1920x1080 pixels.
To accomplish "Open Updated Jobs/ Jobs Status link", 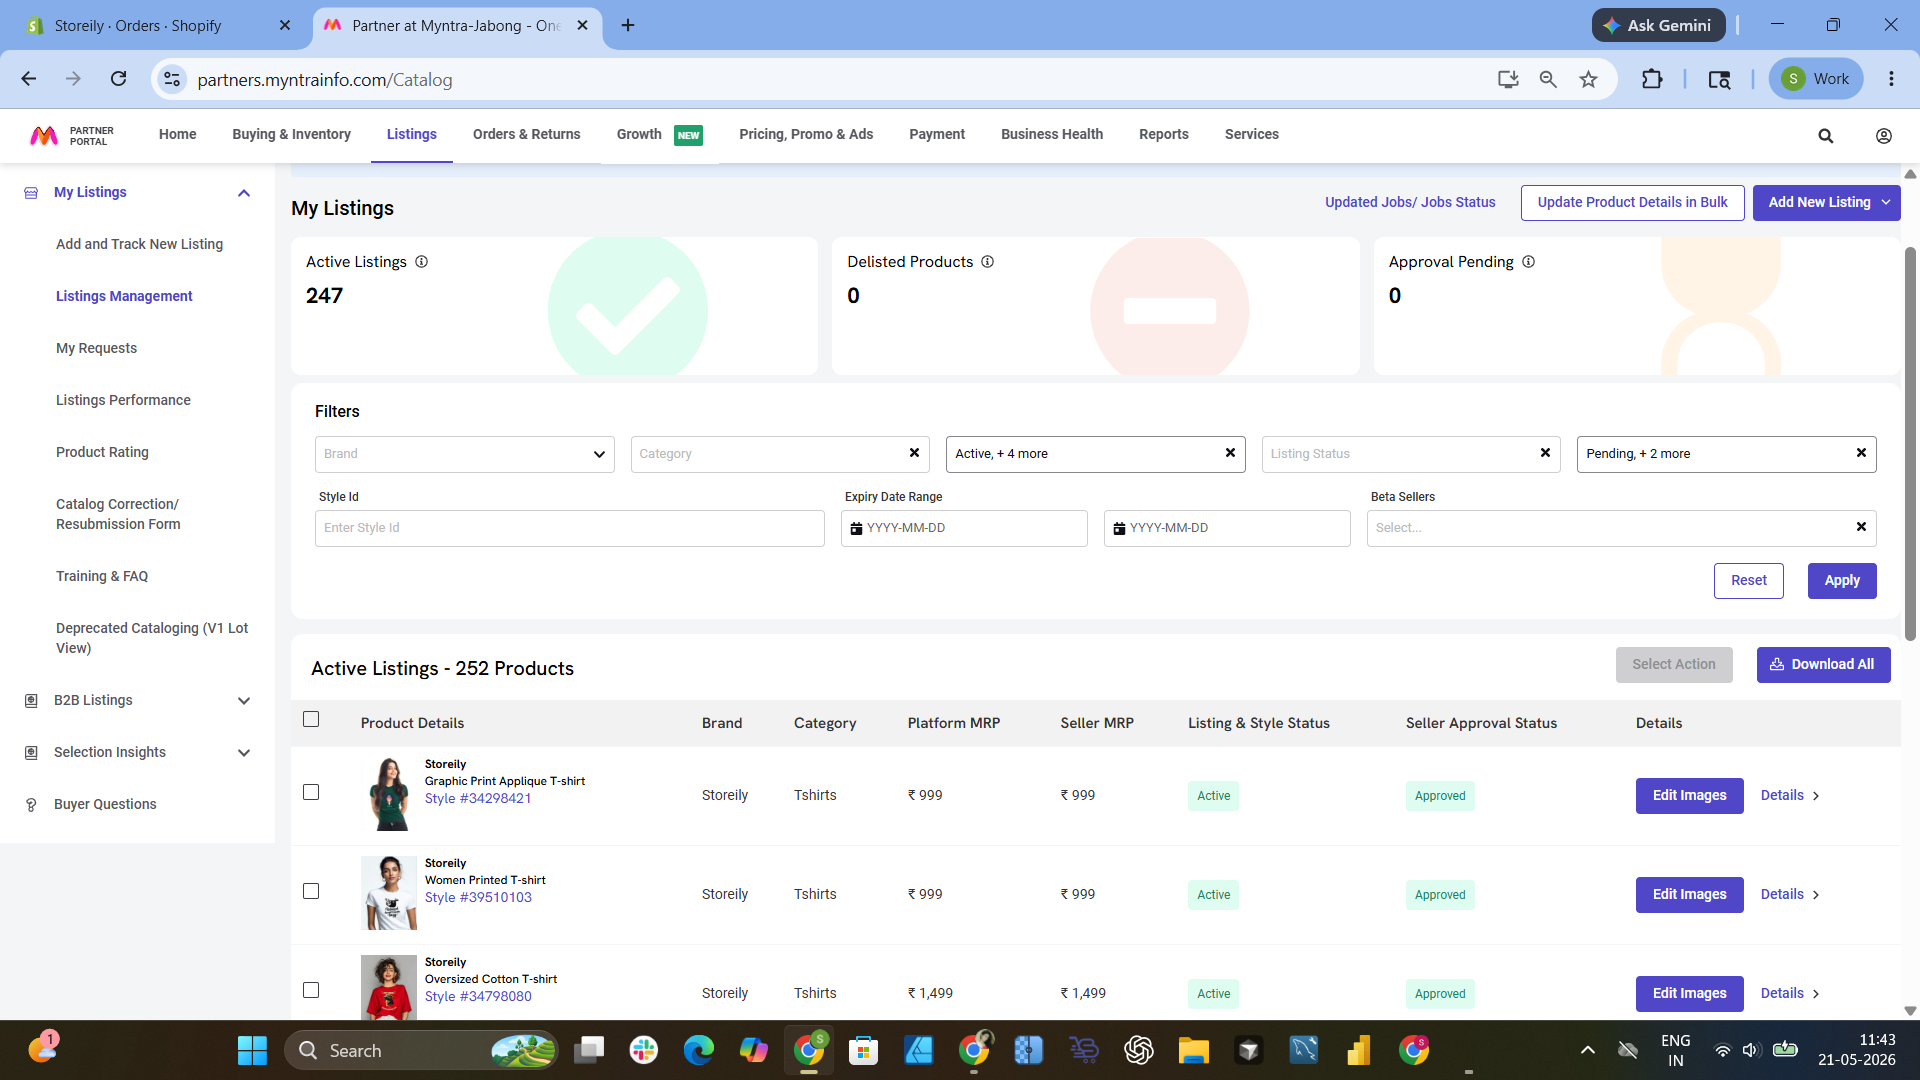I will click(1410, 202).
